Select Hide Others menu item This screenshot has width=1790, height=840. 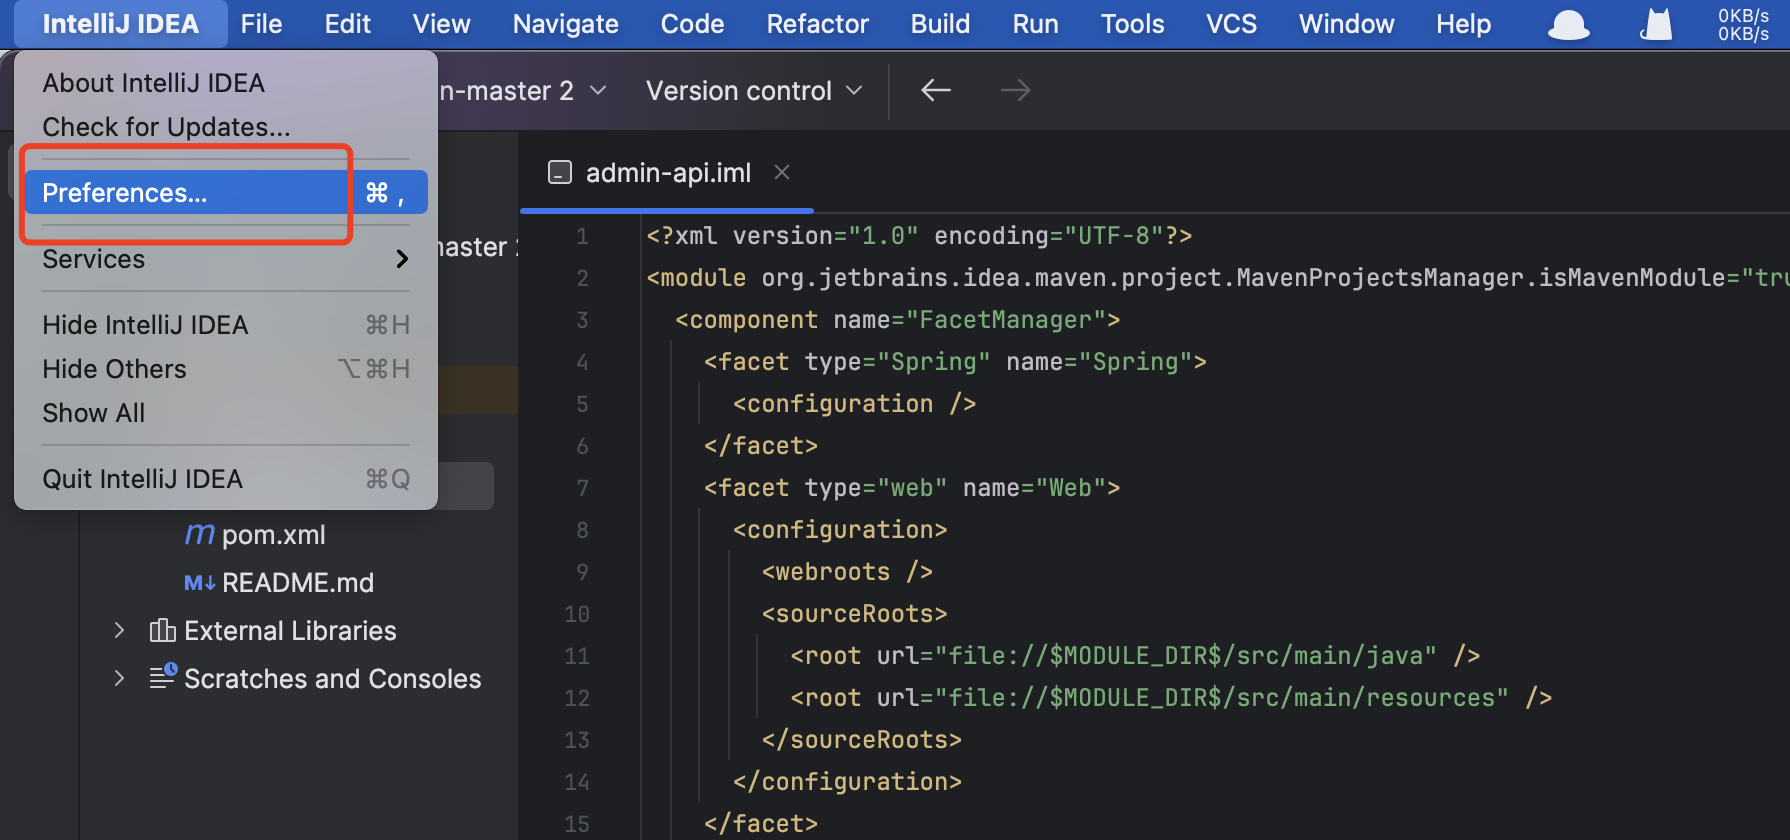pos(226,369)
